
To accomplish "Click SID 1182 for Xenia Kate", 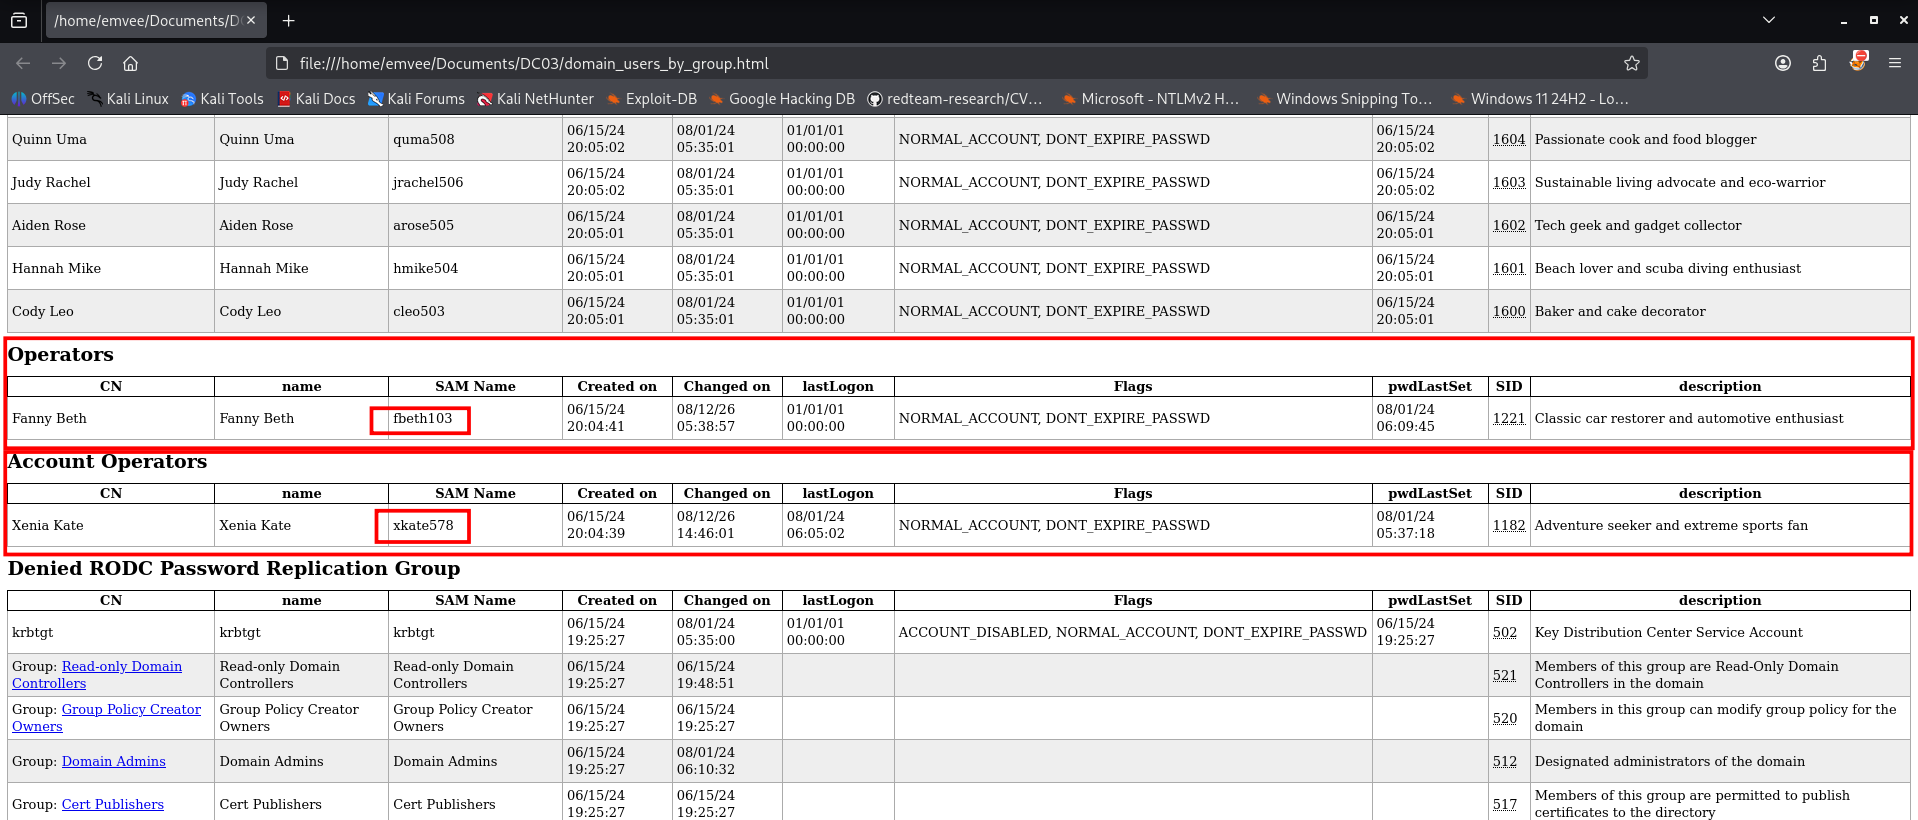I will click(1509, 525).
